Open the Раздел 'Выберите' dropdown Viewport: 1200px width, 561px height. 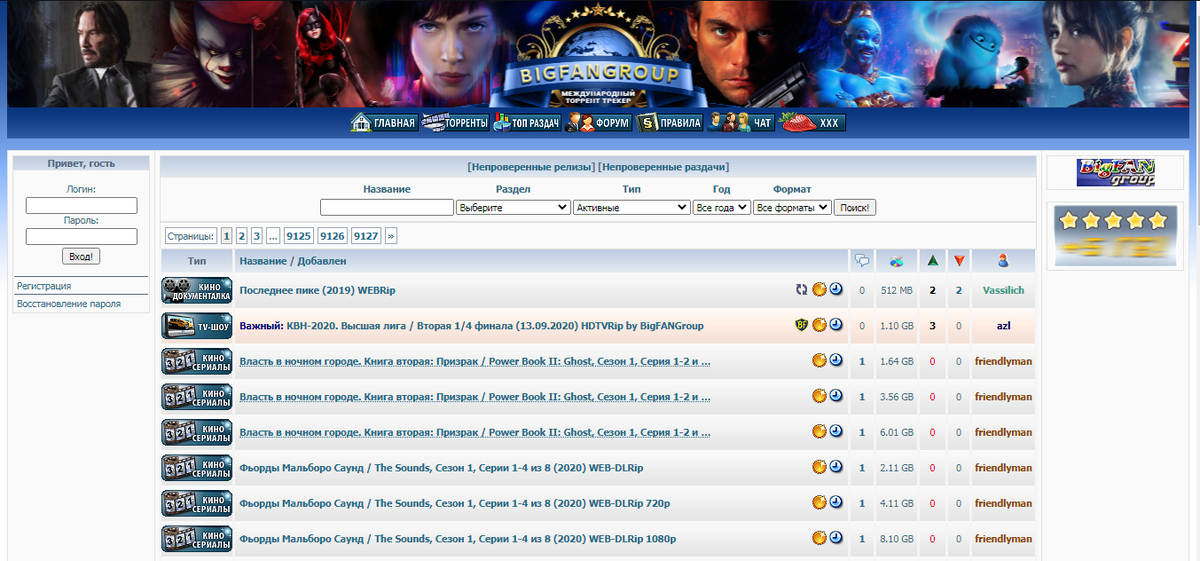513,207
